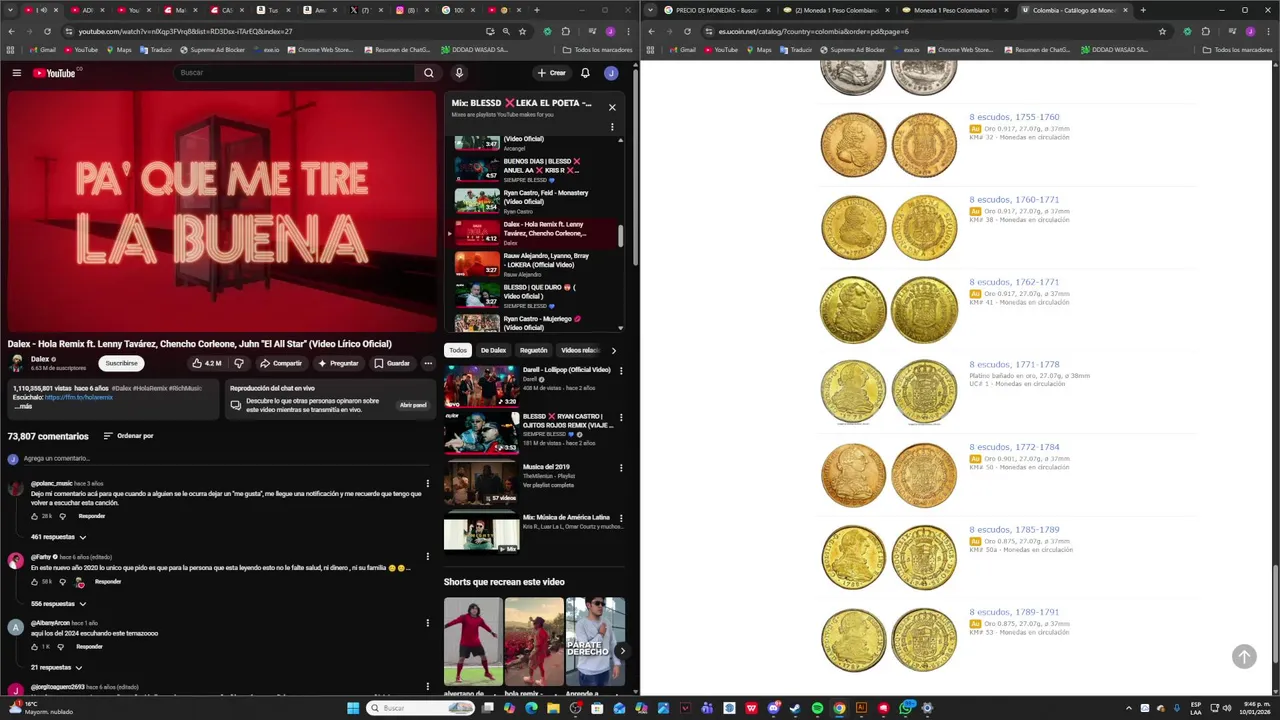Open the ffm.to/holaremix link in description
Viewport: 1280px width, 720px height.
point(79,397)
